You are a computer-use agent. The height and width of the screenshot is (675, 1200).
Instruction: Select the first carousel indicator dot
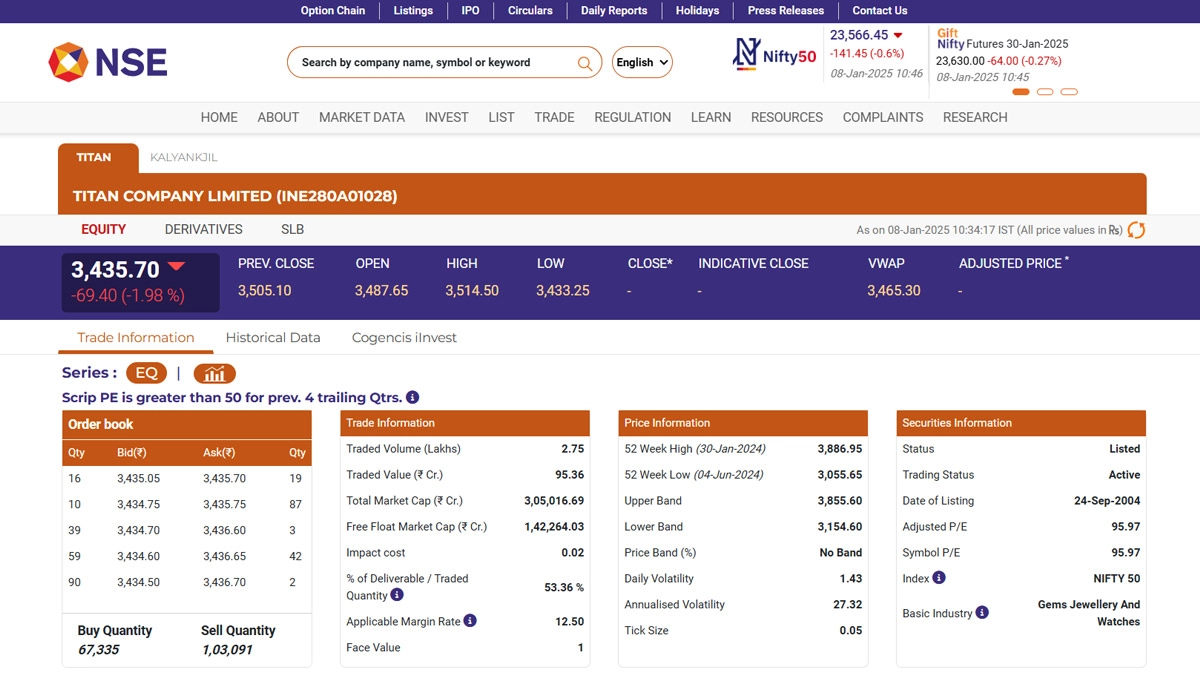(x=1021, y=92)
